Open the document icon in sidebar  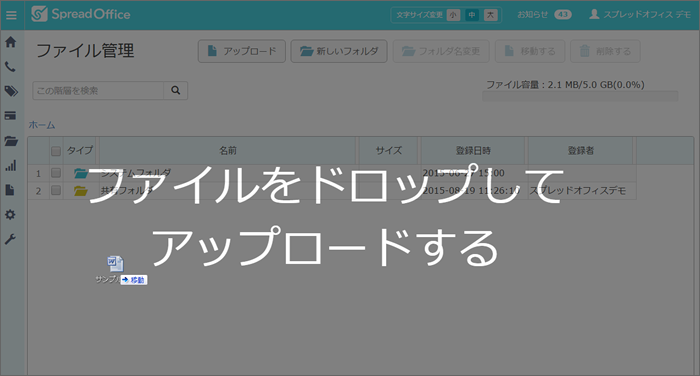click(10, 190)
